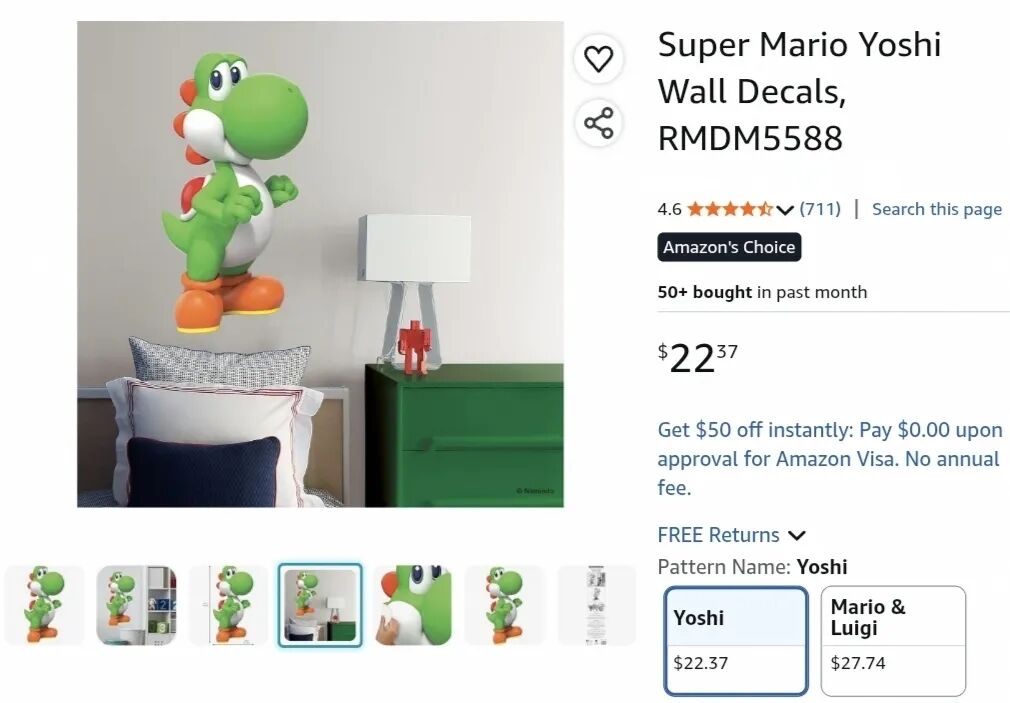The width and height of the screenshot is (1010, 703).
Task: View first Yoshi decal thumbnail
Action: click(x=44, y=604)
